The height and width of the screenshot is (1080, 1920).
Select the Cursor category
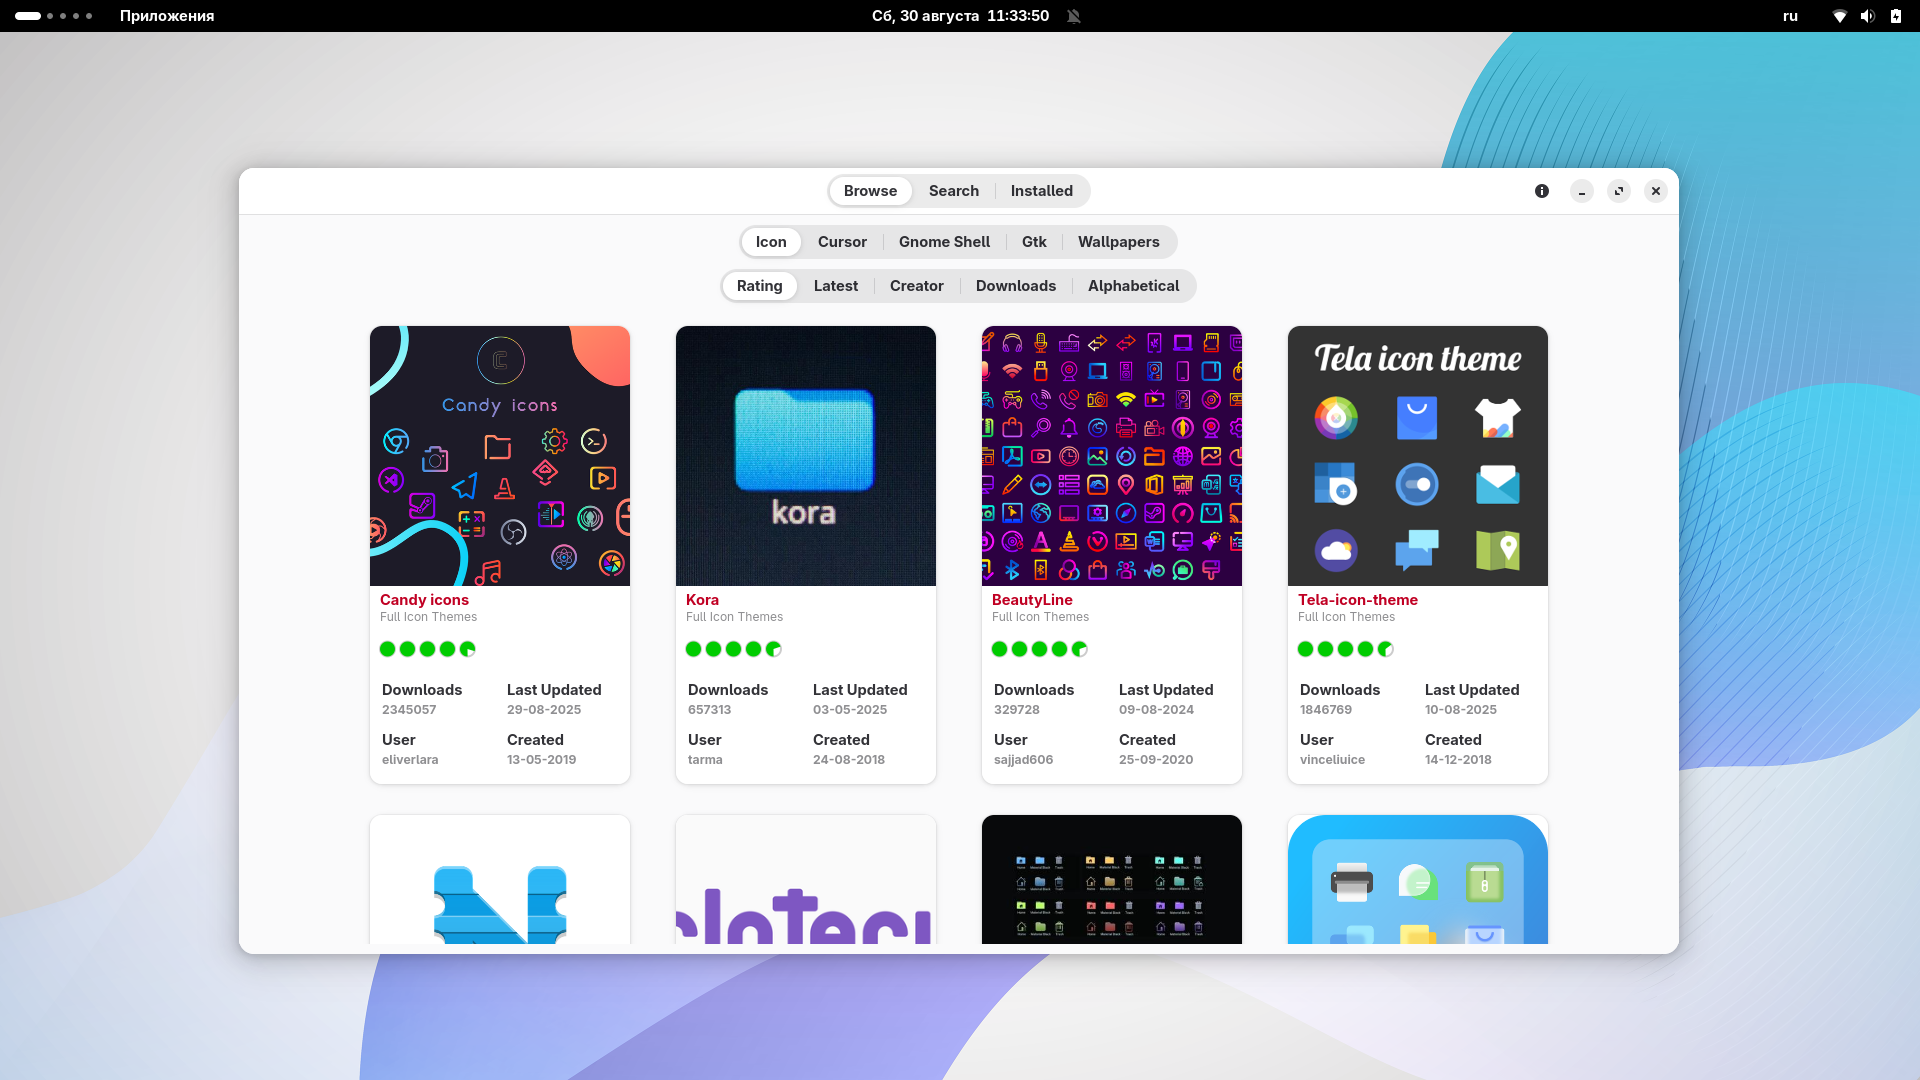[x=842, y=242]
